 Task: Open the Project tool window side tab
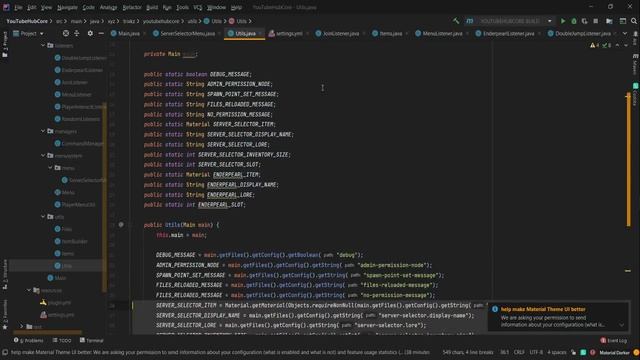click(5, 44)
